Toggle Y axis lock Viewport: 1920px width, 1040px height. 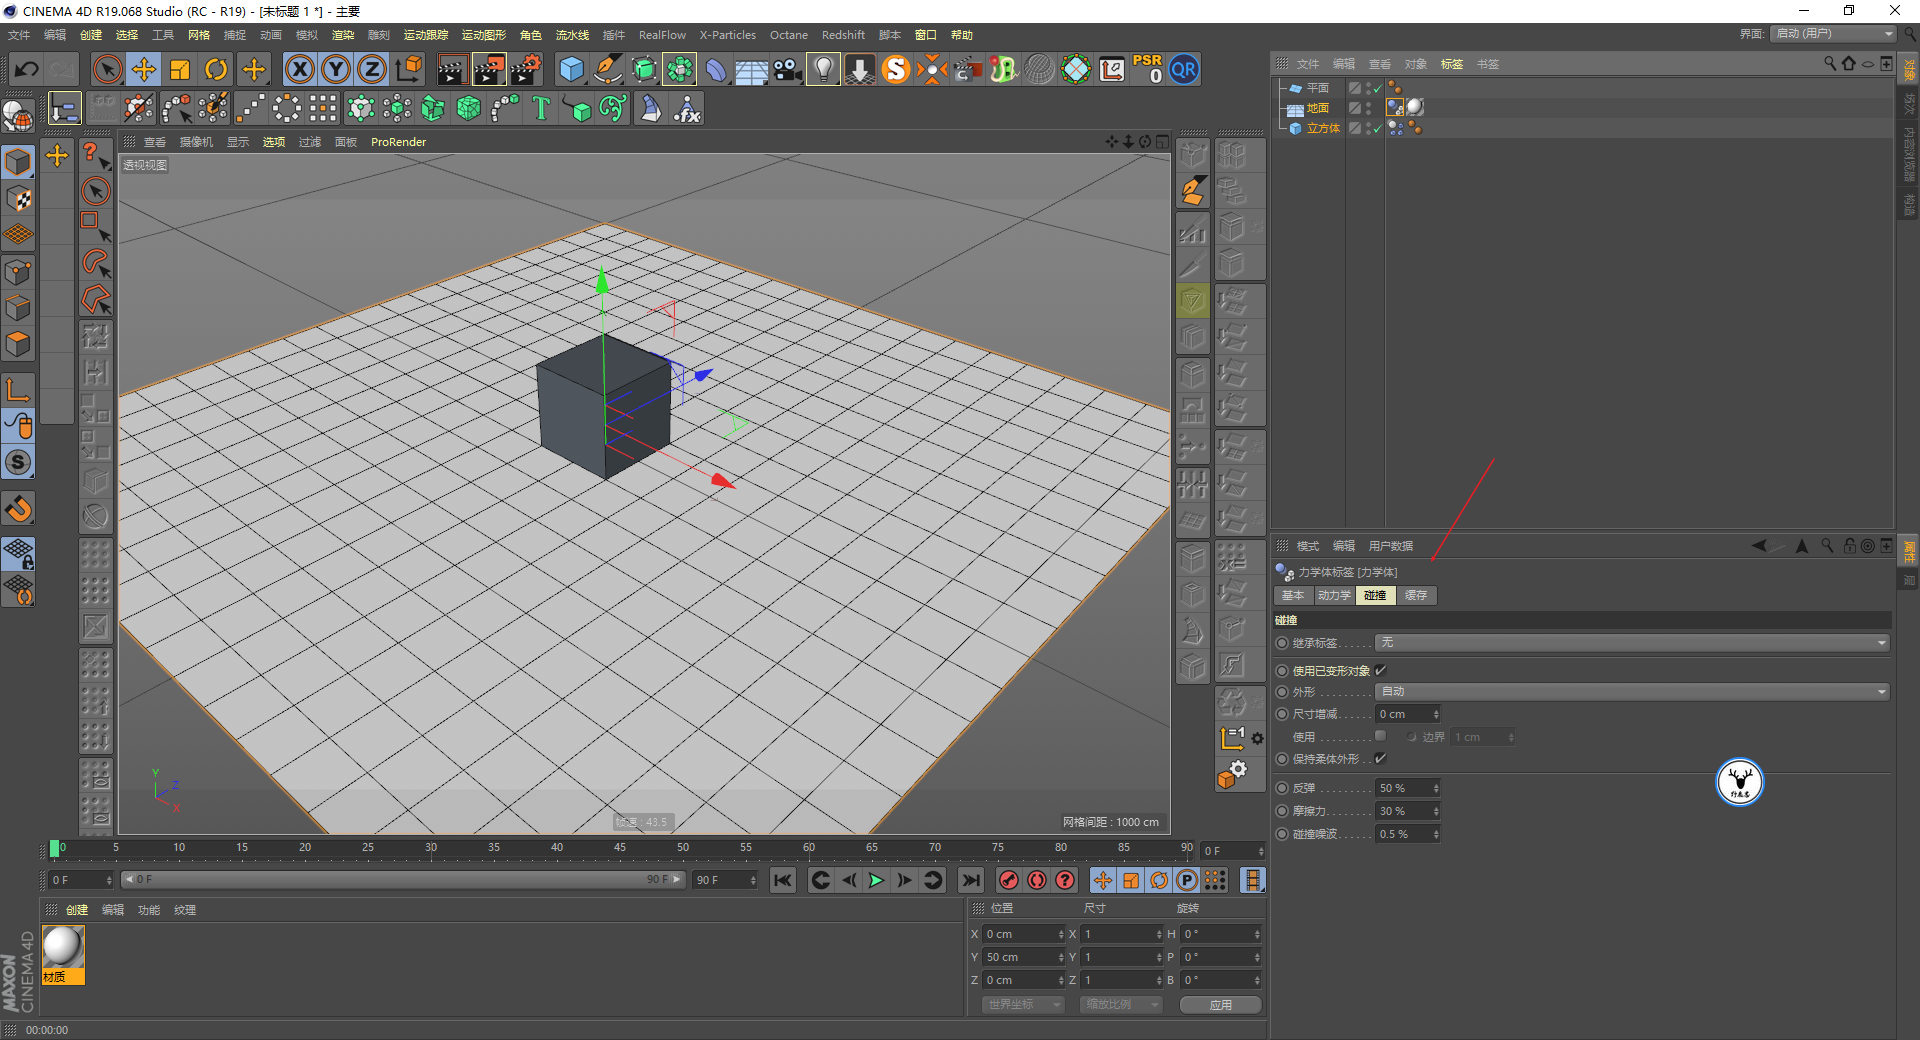coord(336,69)
